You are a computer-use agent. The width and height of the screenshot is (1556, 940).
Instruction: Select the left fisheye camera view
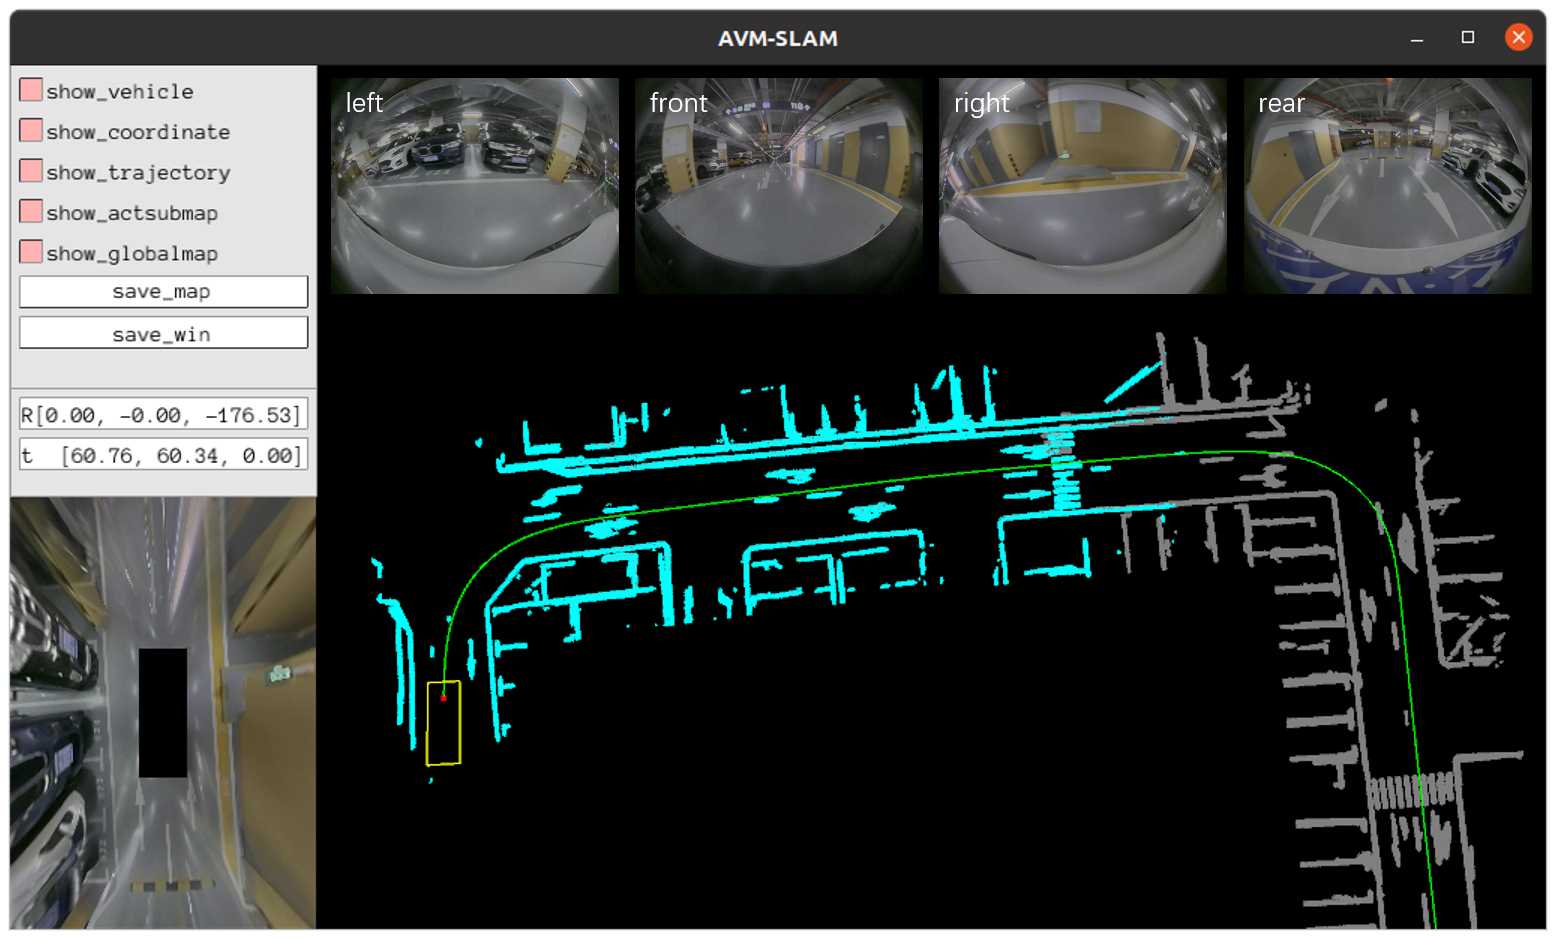[x=475, y=186]
